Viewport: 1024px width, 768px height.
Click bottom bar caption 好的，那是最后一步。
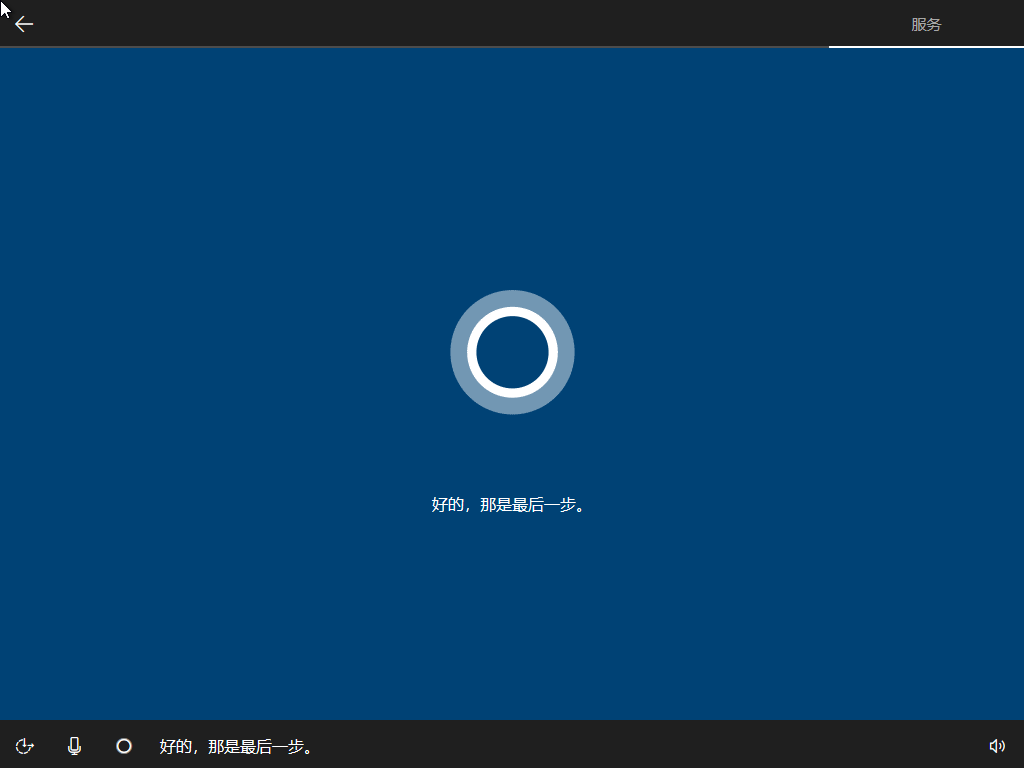[x=236, y=746]
